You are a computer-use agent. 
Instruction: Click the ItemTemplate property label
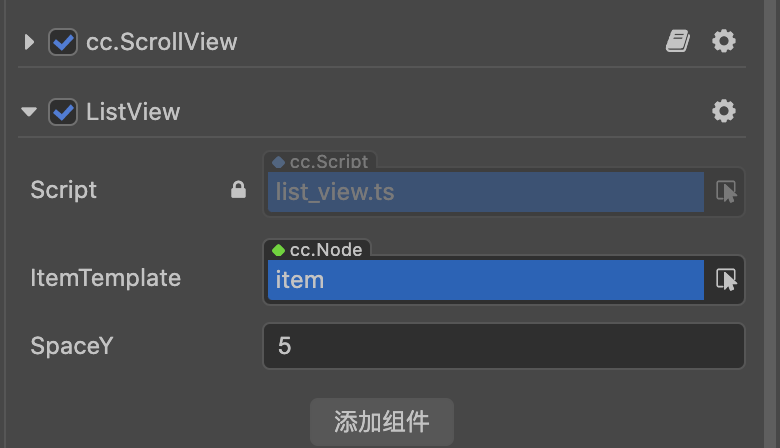pyautogui.click(x=106, y=278)
